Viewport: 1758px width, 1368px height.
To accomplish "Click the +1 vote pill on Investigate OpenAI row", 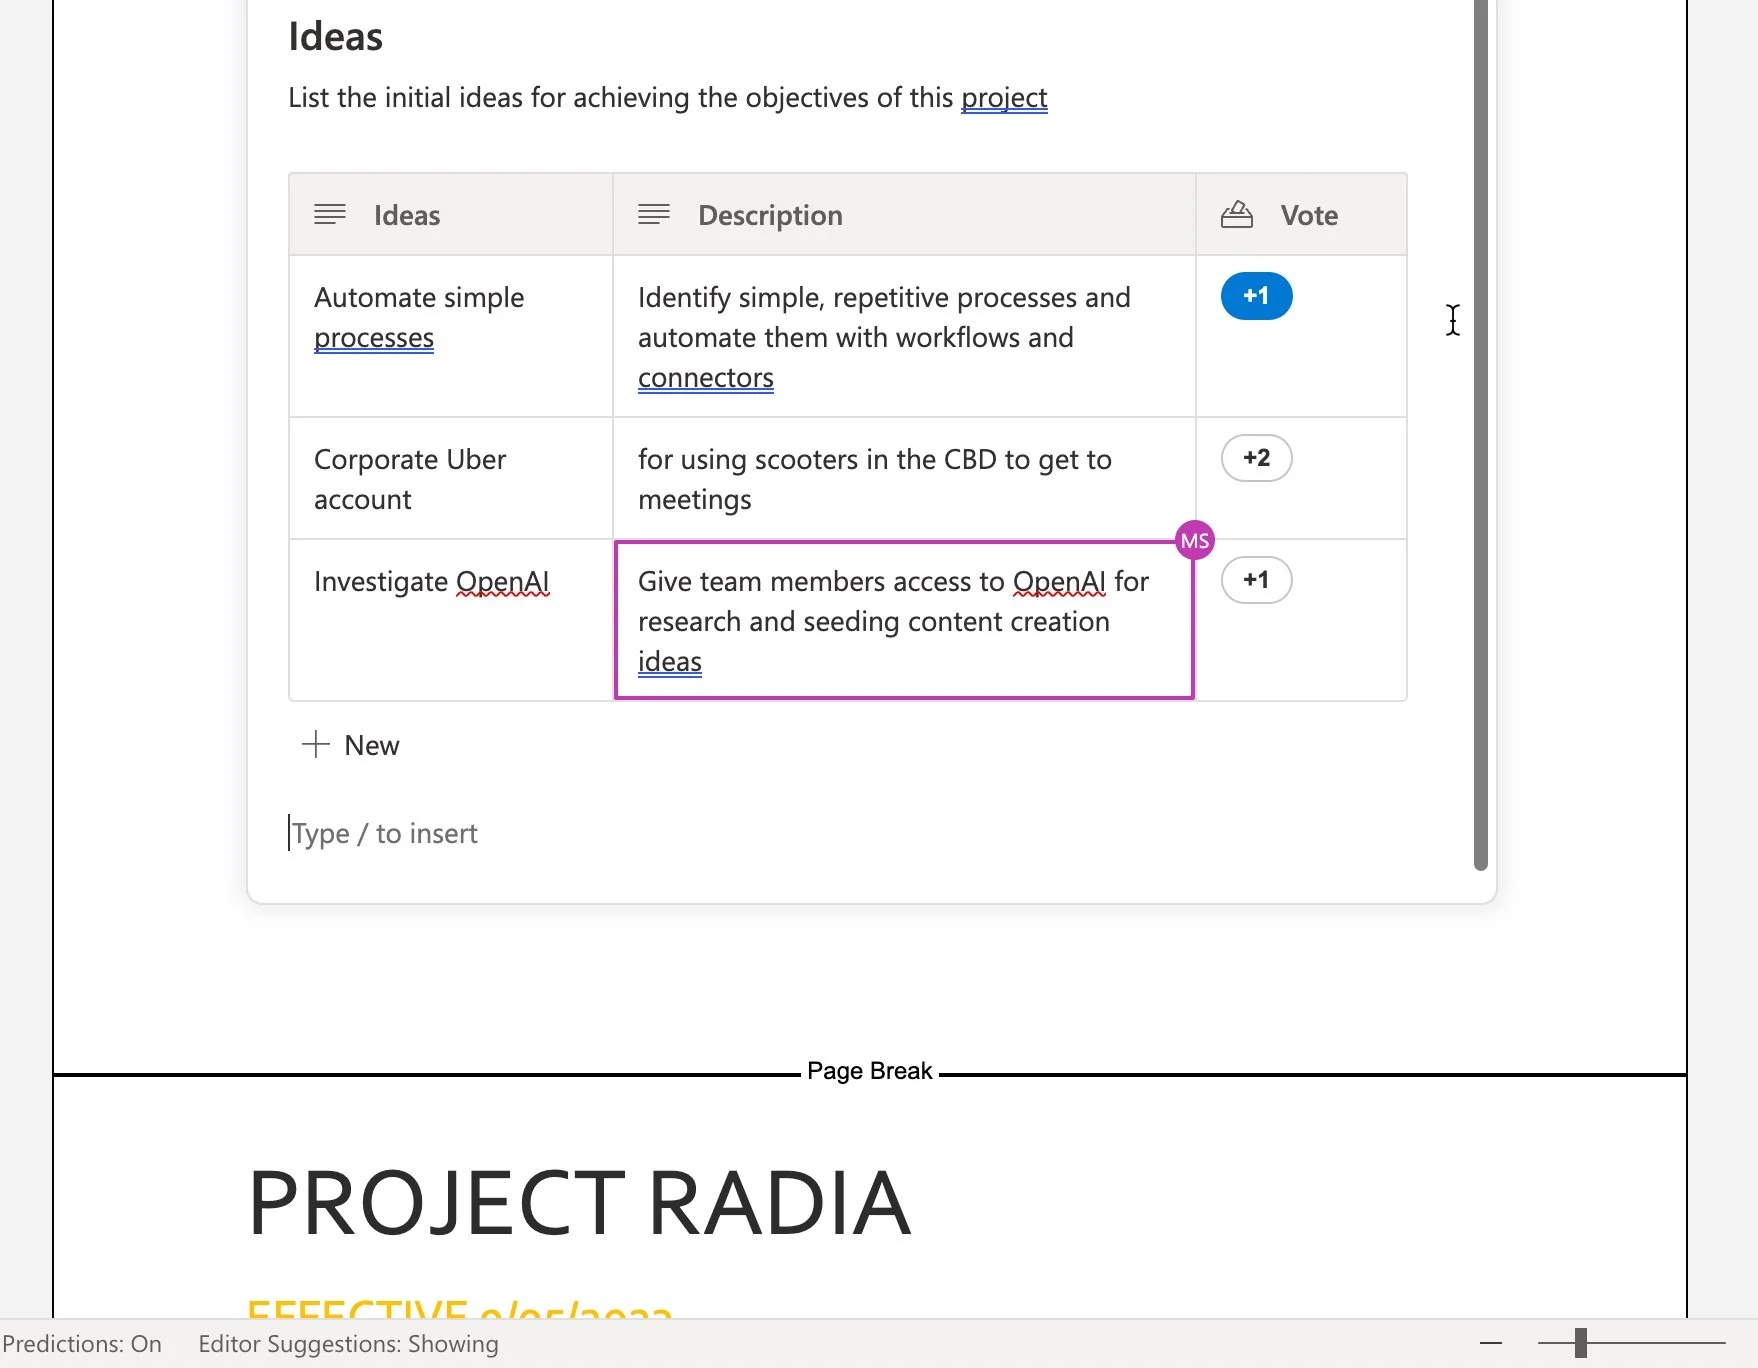I will coord(1255,580).
